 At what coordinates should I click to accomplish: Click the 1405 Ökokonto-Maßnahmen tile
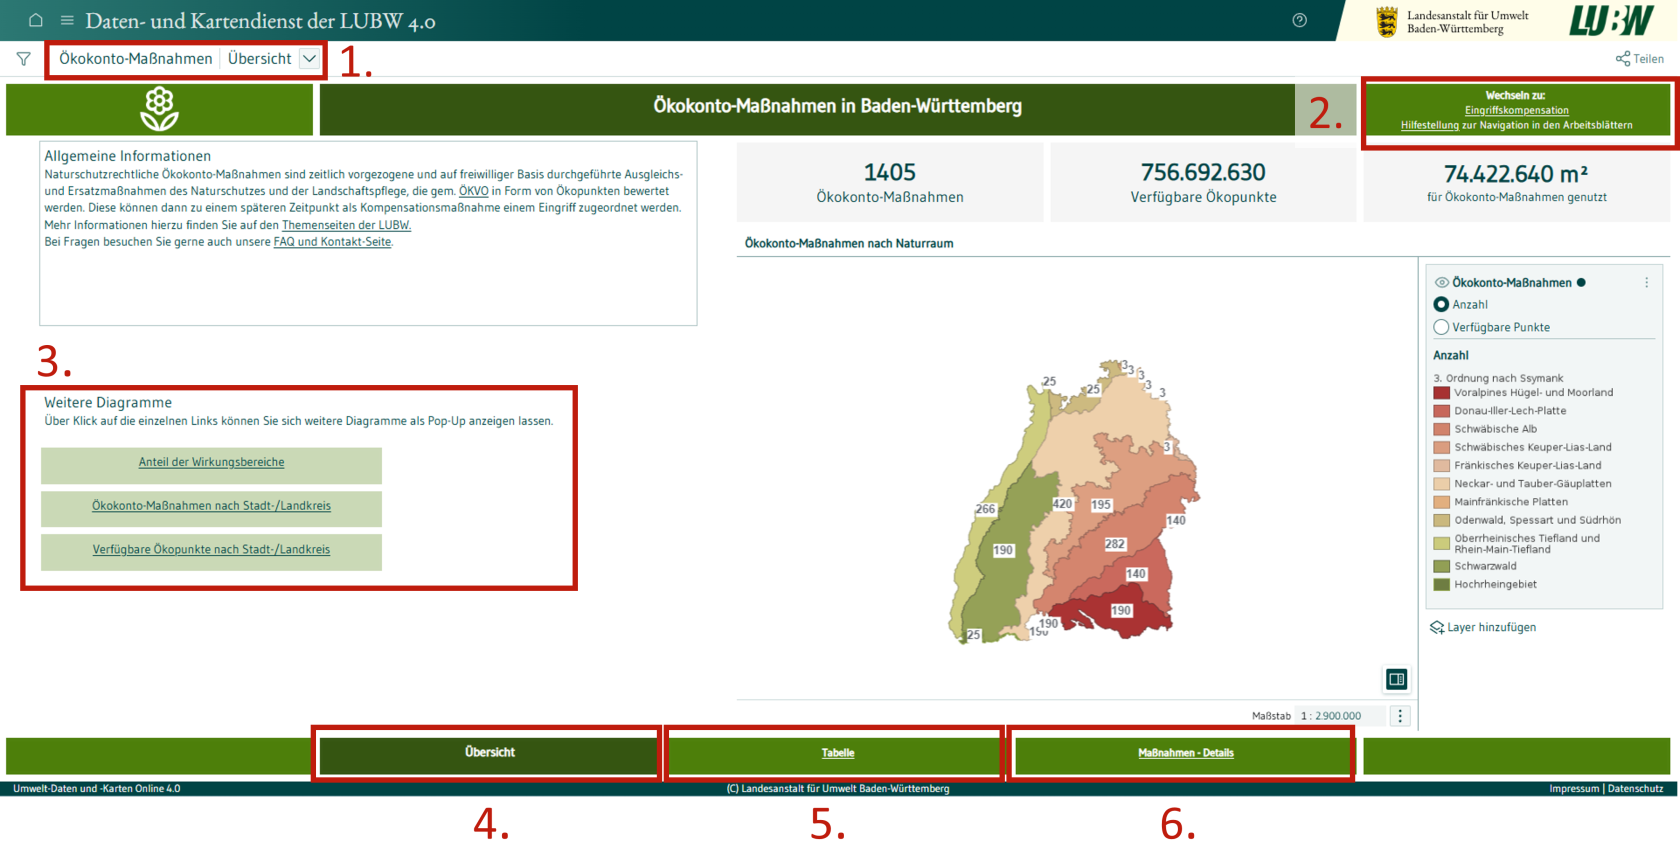[x=890, y=182]
